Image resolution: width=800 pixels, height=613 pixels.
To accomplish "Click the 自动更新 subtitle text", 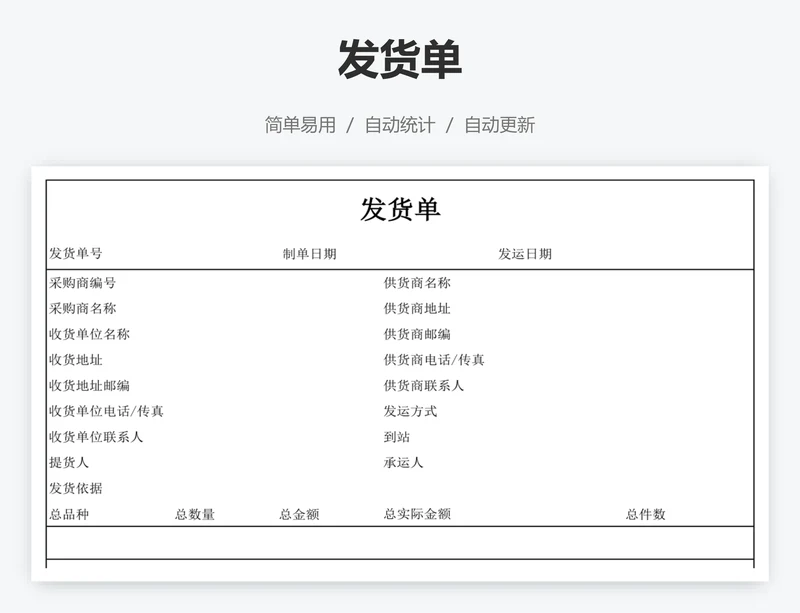I will (x=499, y=125).
